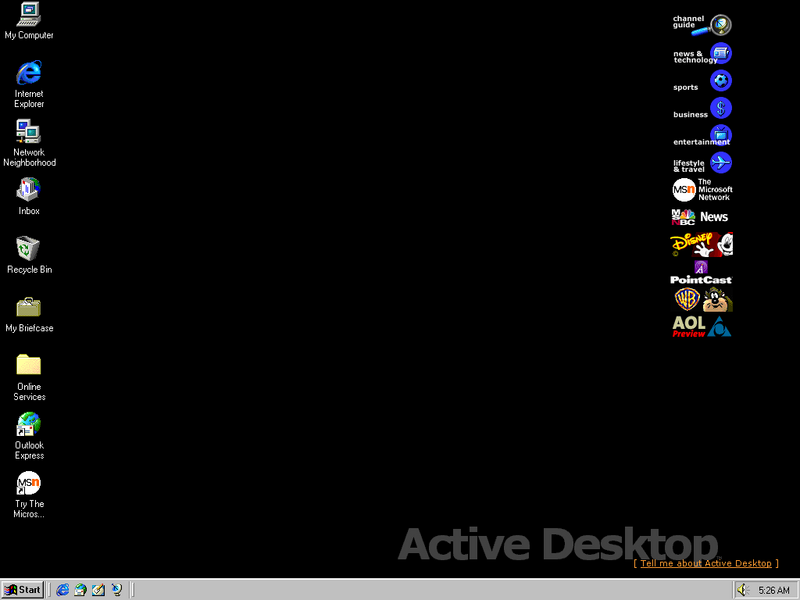Open the AOL Preview channel
The width and height of the screenshot is (800, 600).
click(x=702, y=327)
